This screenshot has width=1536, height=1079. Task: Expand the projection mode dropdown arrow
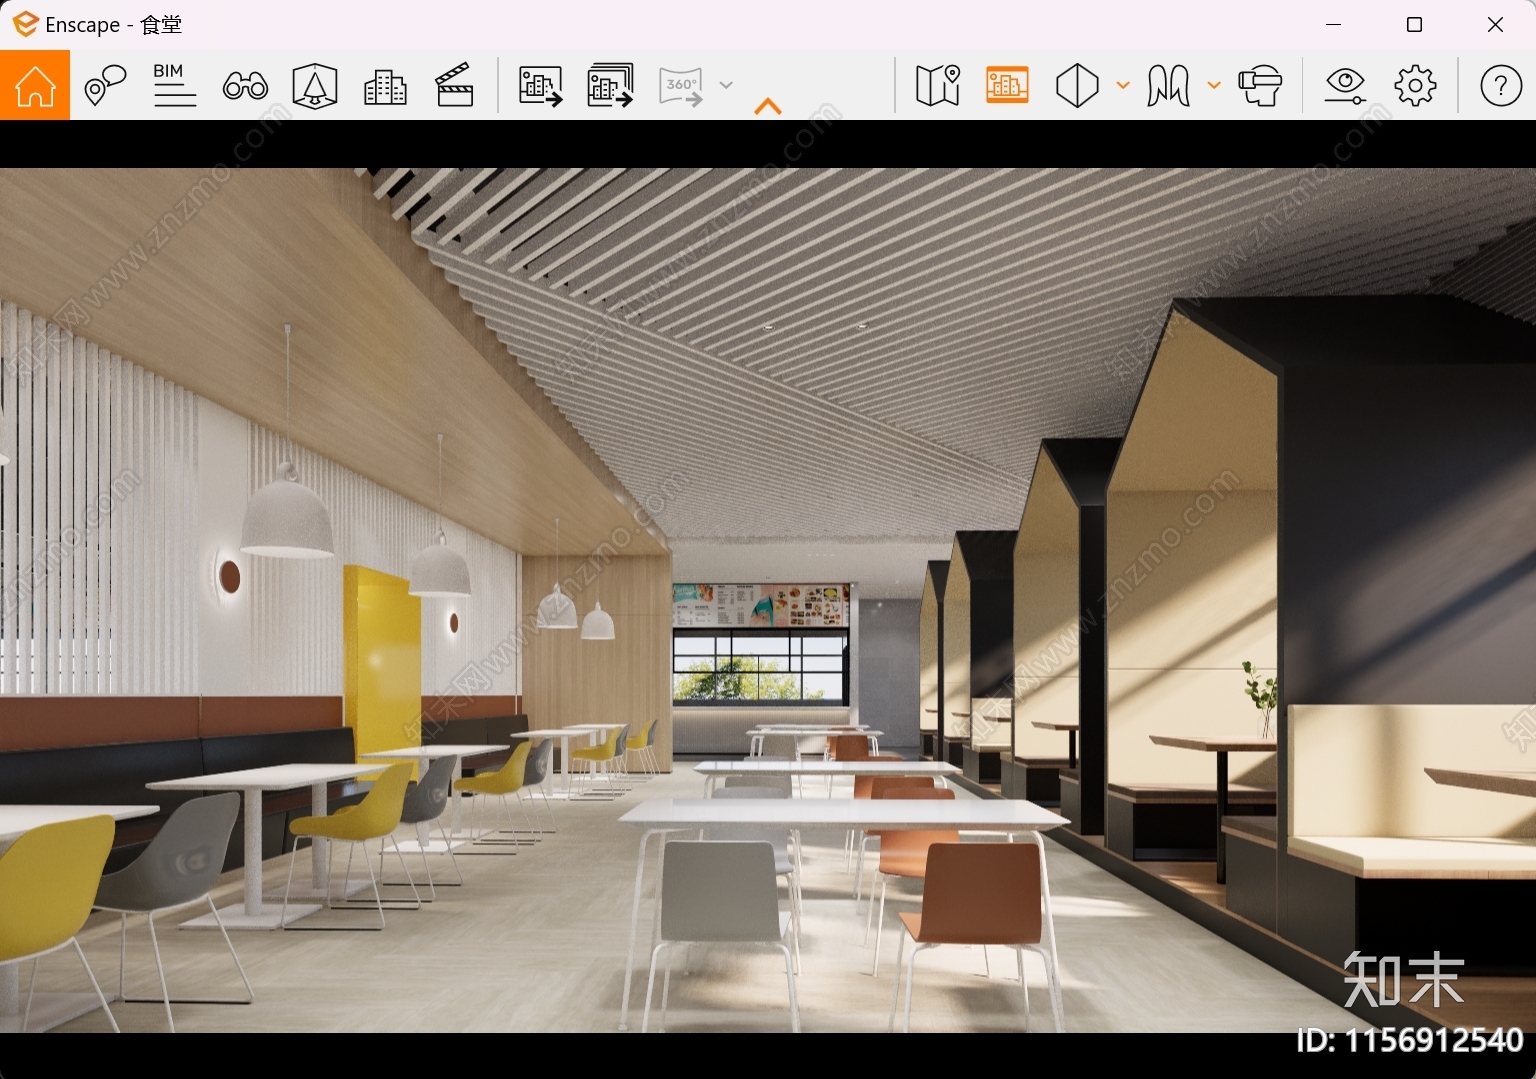click(x=1123, y=86)
